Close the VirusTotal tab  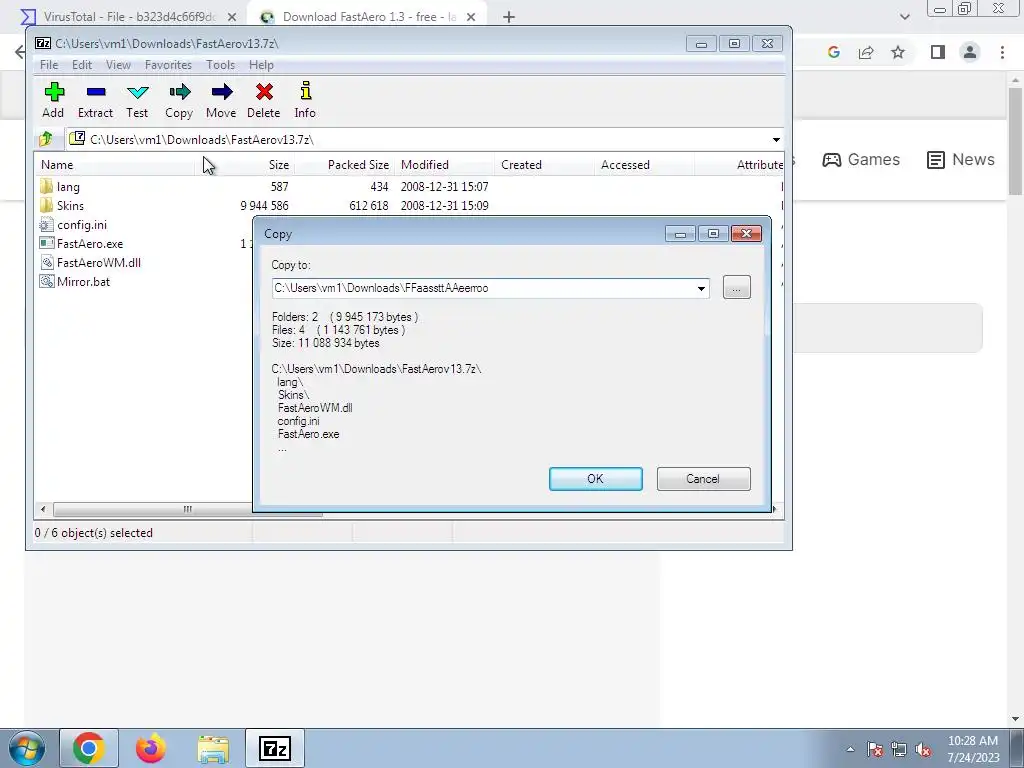coord(232,18)
